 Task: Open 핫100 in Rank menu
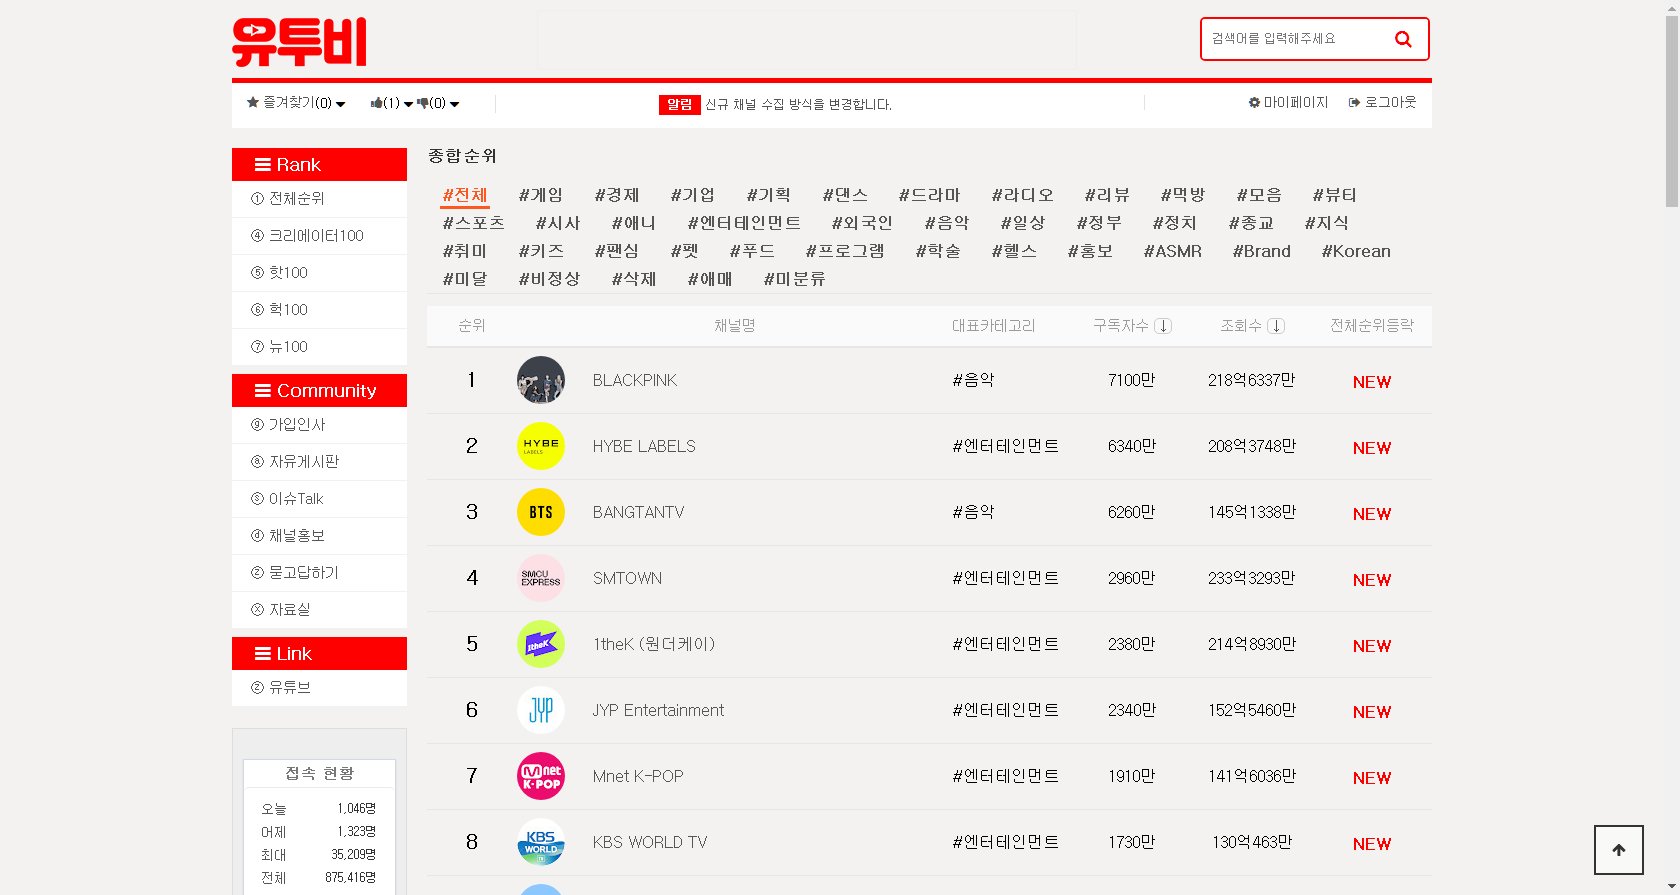(319, 273)
